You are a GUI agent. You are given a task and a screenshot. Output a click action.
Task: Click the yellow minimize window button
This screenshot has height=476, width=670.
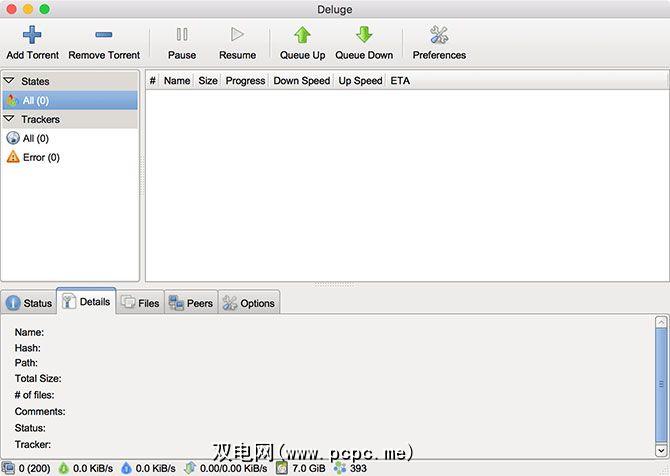[x=28, y=9]
